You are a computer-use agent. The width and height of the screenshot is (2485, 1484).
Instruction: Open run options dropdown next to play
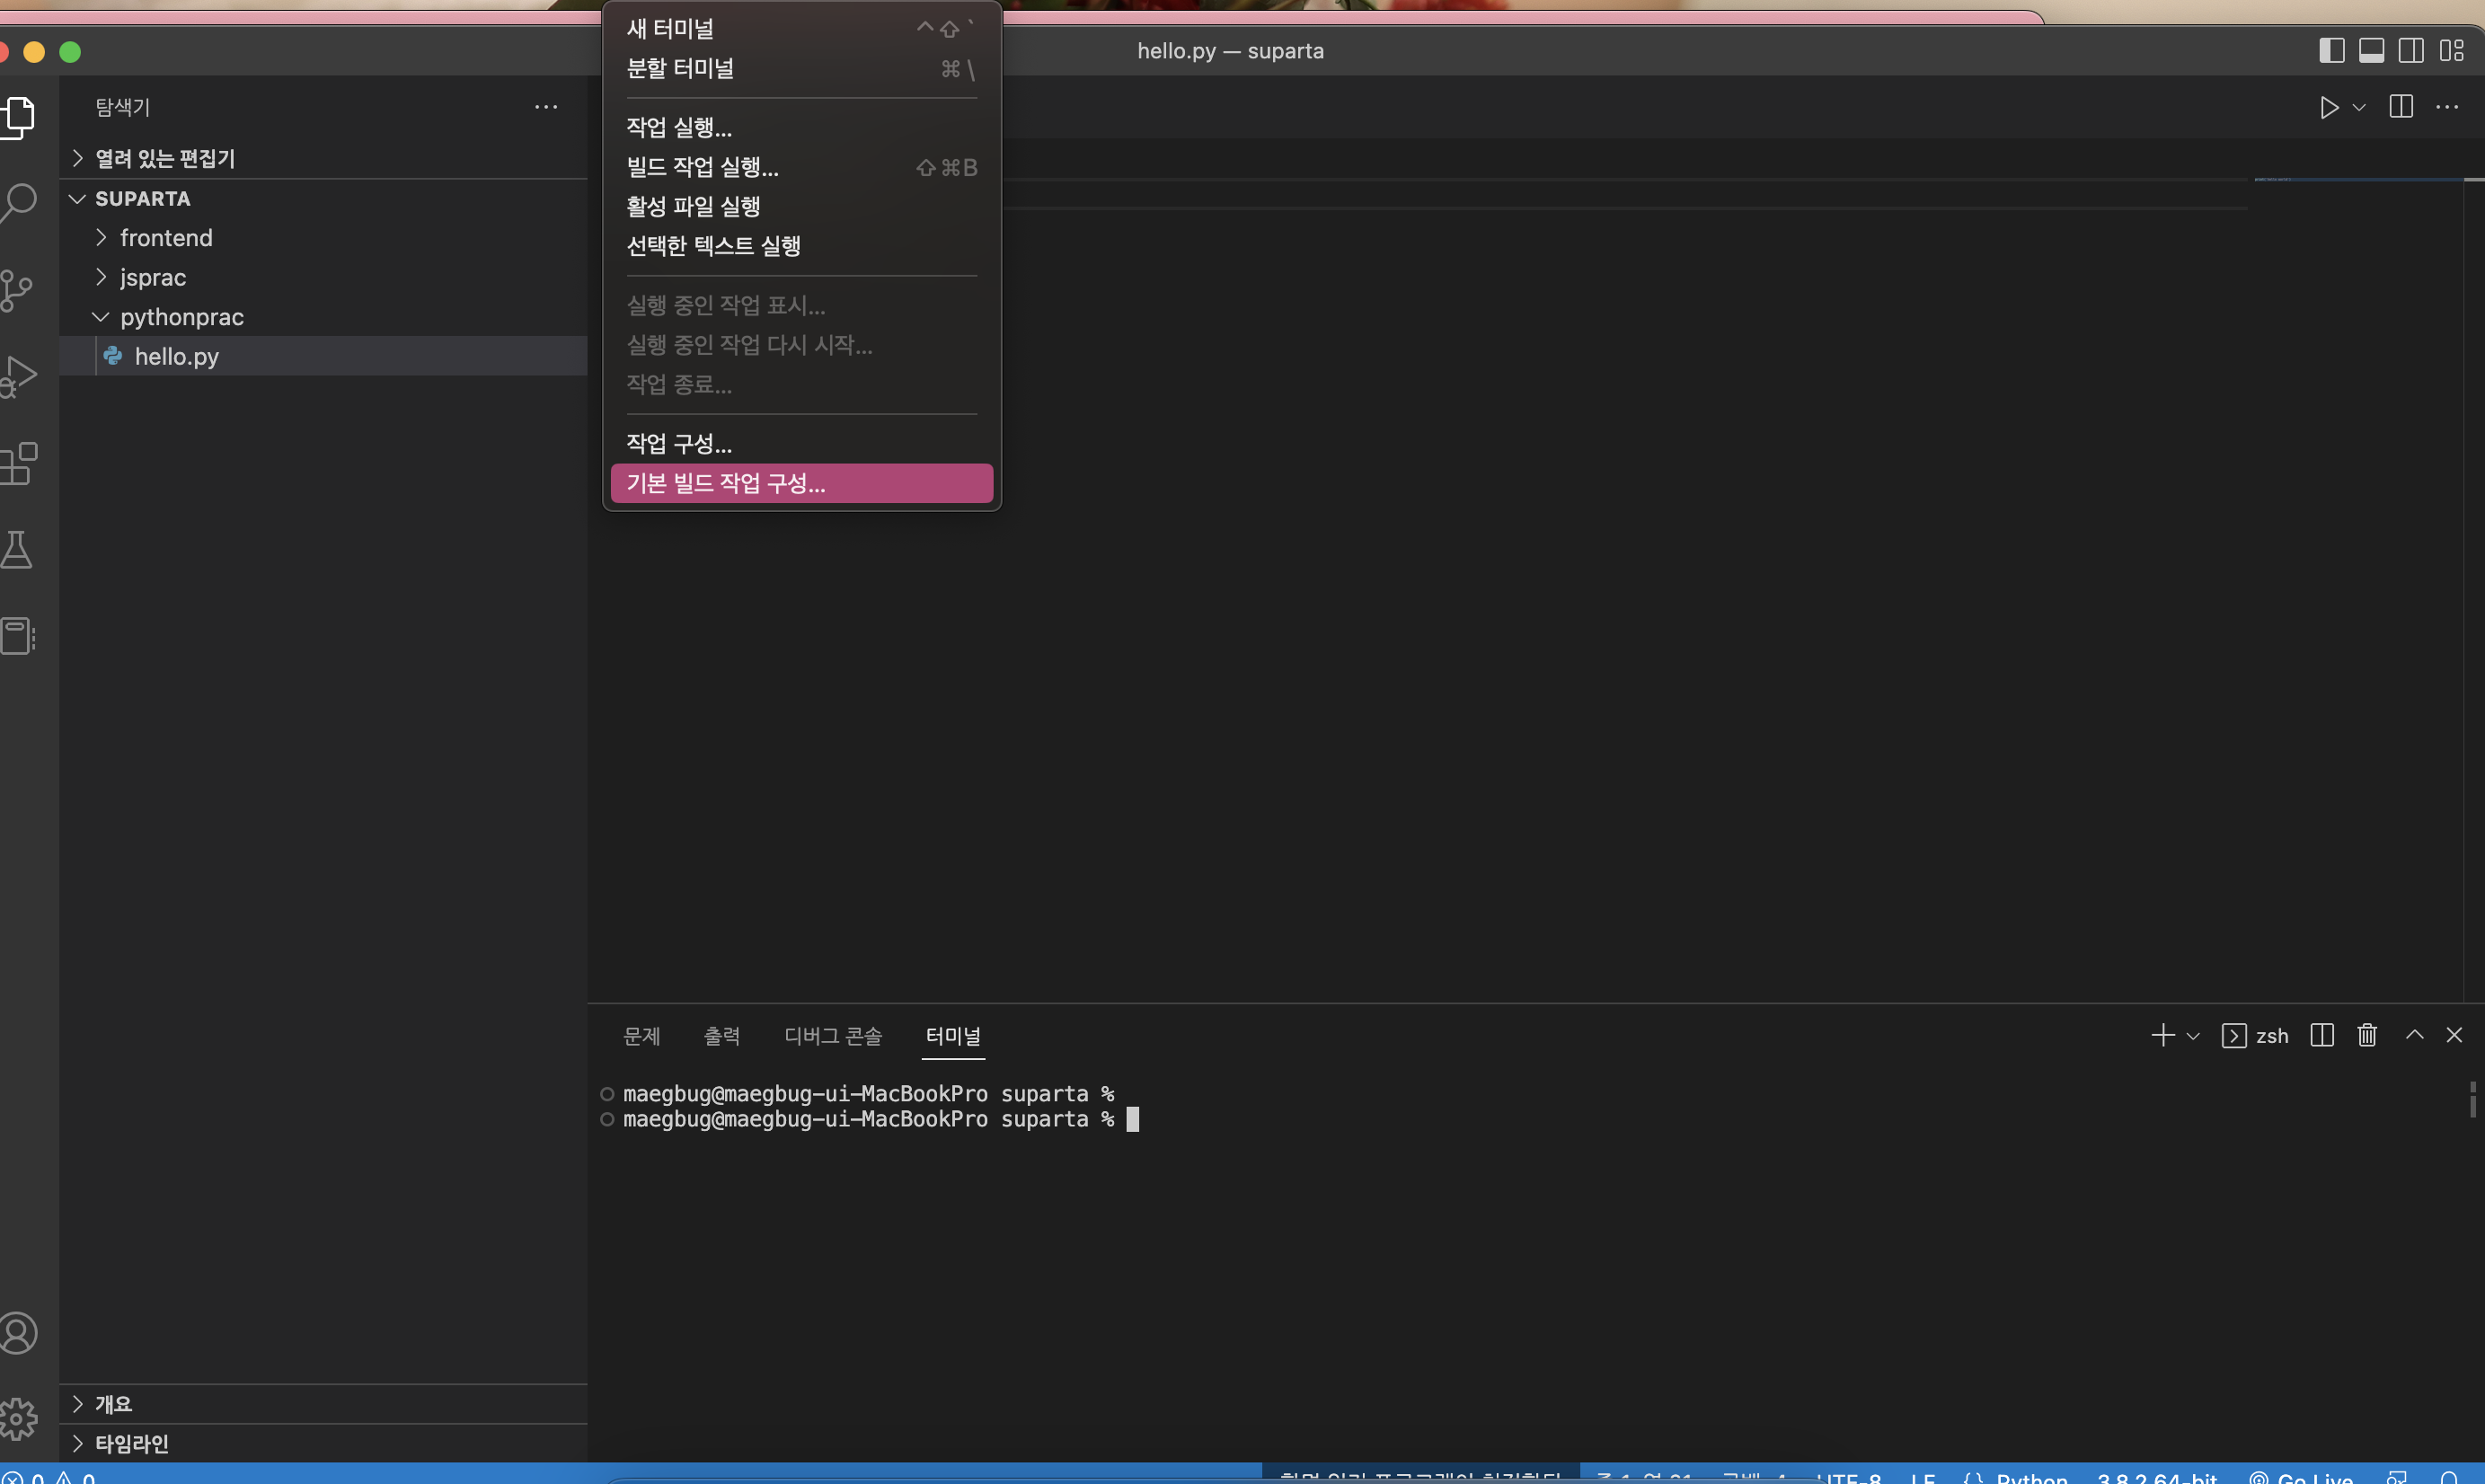2359,107
